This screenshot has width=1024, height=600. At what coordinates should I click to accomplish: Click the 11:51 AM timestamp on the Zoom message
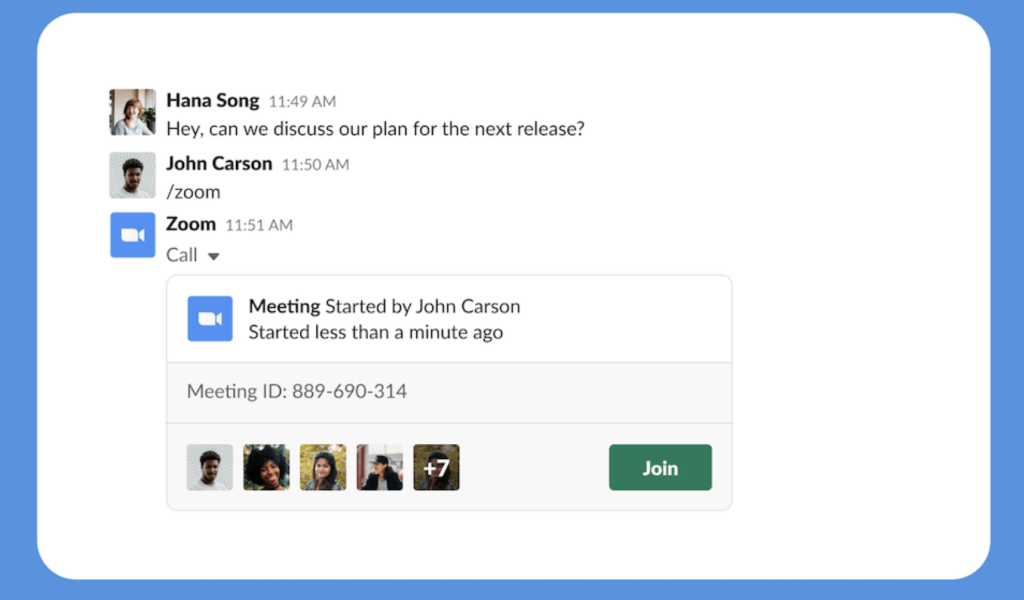pyautogui.click(x=259, y=225)
